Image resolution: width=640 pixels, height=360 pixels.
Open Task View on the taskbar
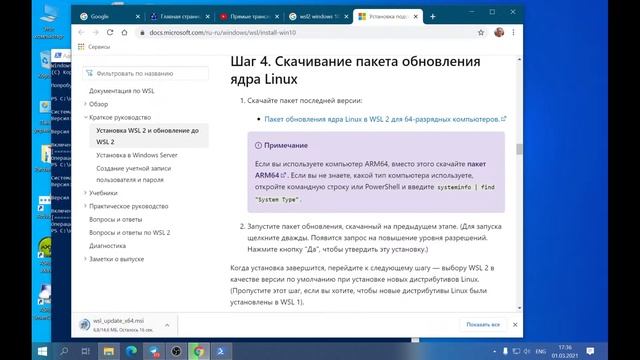(x=86, y=351)
